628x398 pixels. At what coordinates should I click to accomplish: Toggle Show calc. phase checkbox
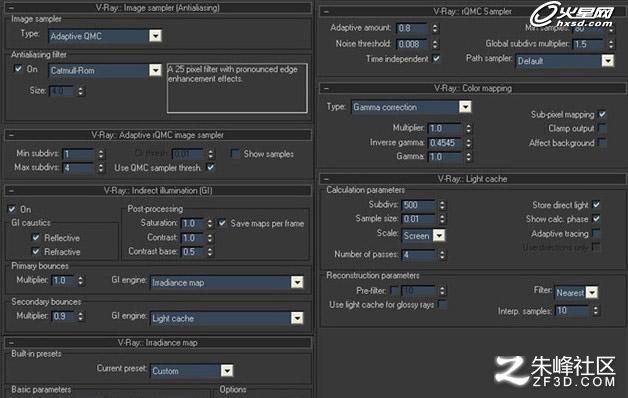click(x=596, y=219)
